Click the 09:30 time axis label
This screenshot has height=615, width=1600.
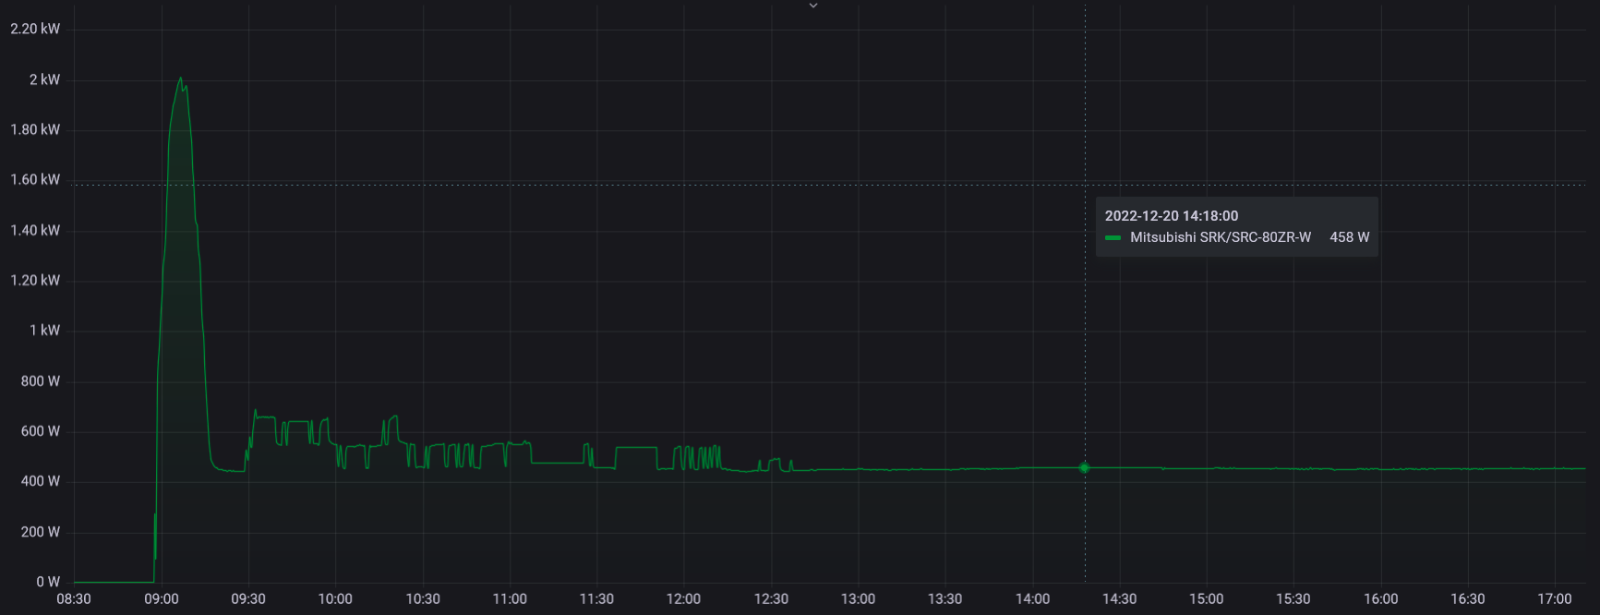coord(248,599)
